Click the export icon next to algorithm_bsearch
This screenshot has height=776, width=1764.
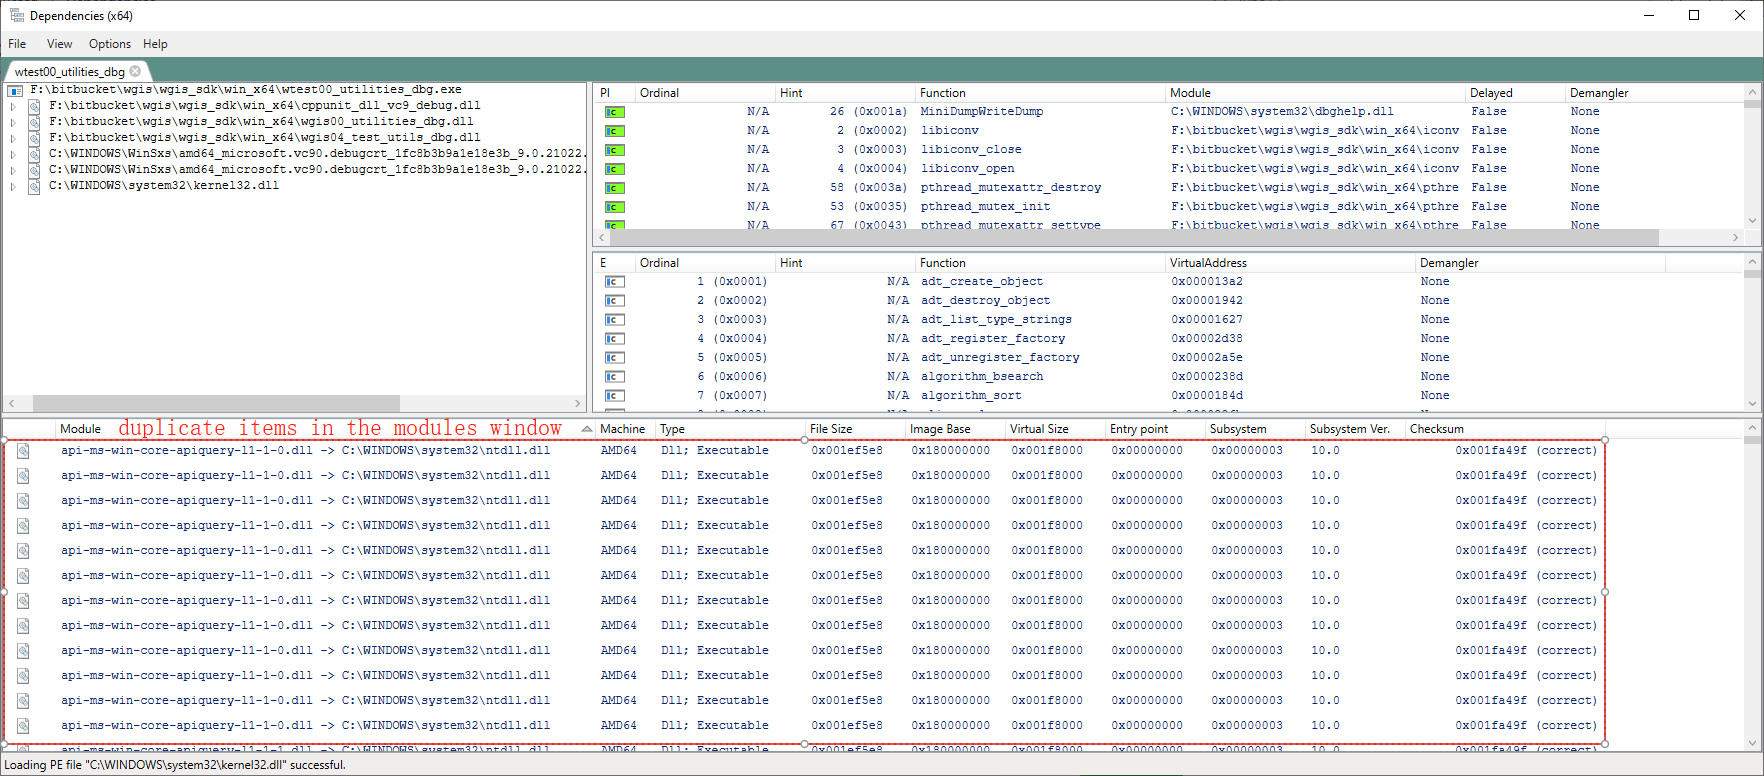(614, 377)
